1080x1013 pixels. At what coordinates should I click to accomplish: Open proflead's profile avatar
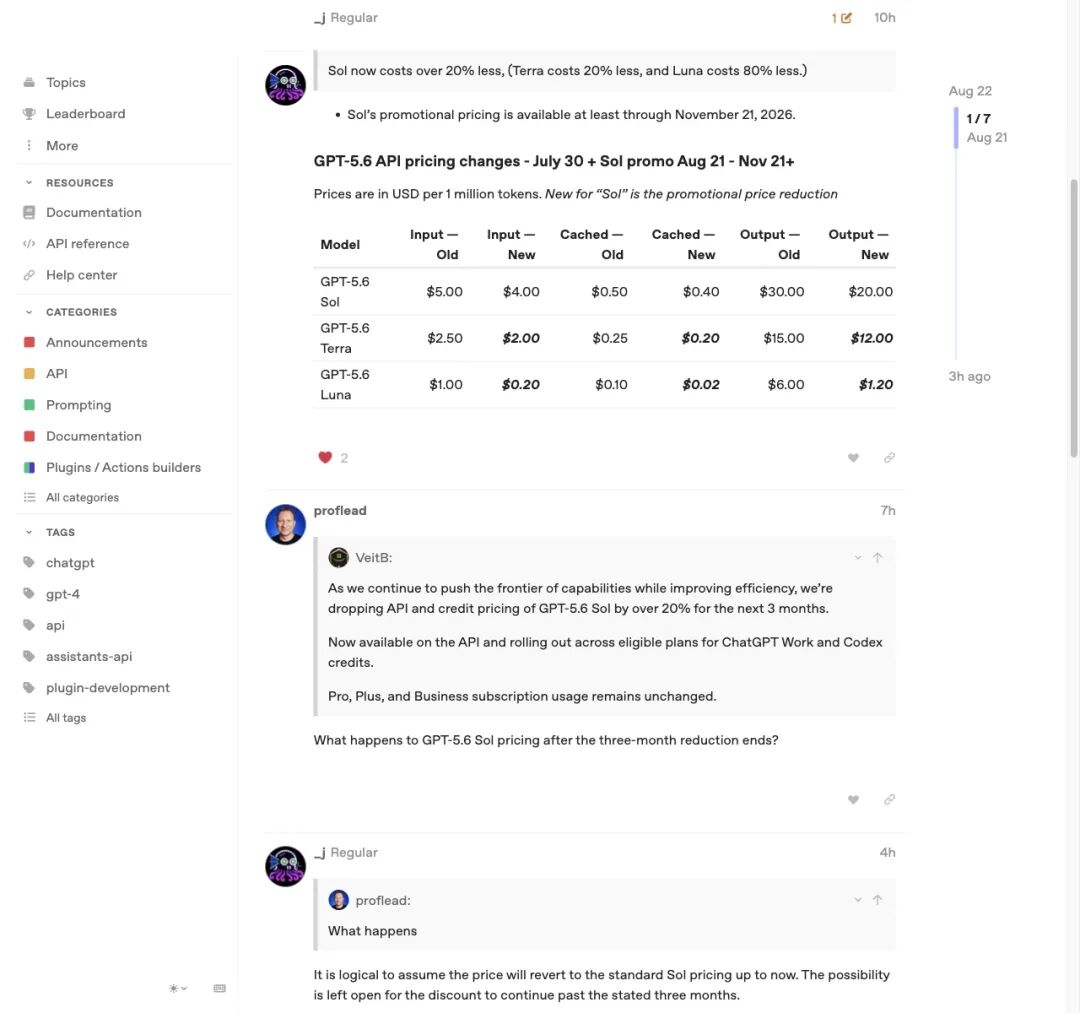285,525
